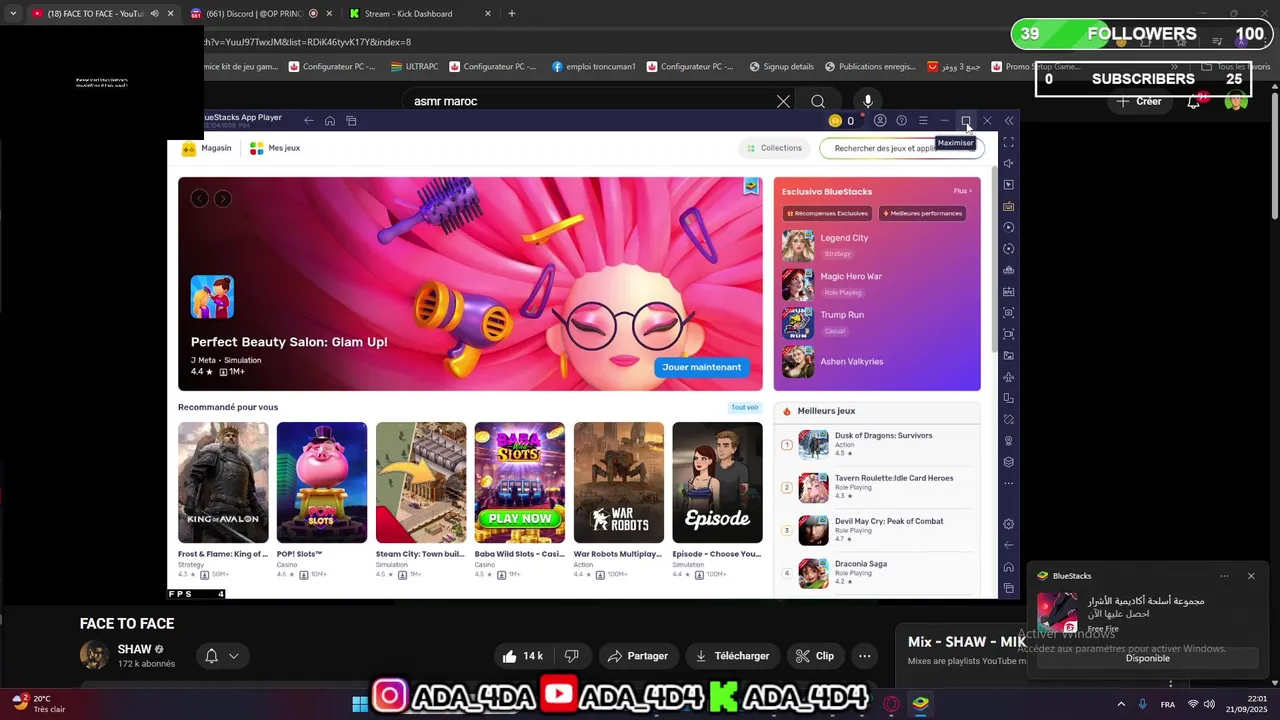Open ULTRAPC bookmark
The width and height of the screenshot is (1280, 720).
tap(415, 67)
